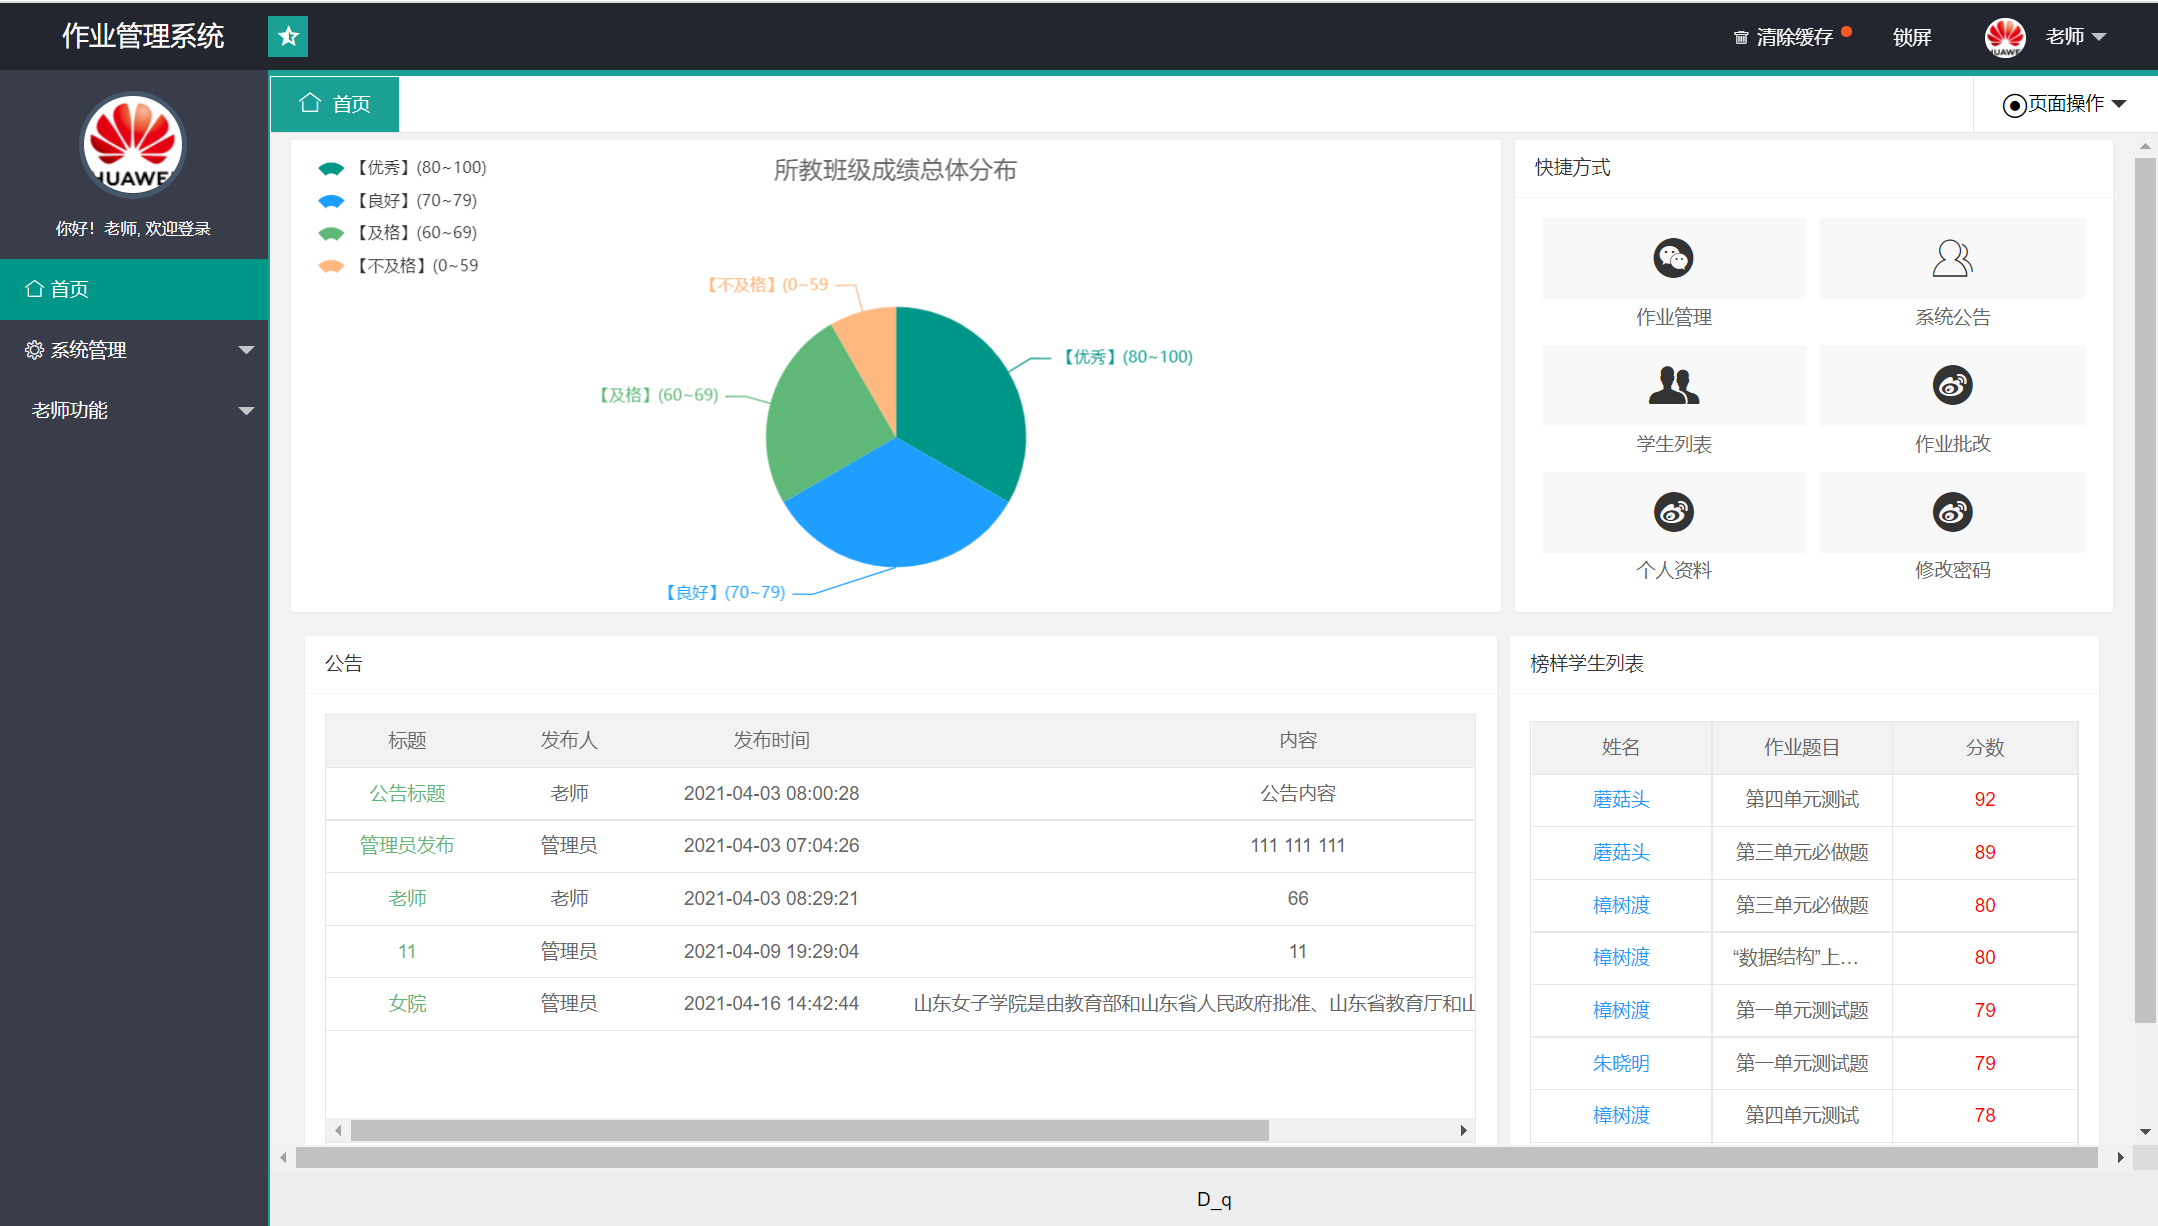This screenshot has width=2158, height=1226.
Task: Open 学生列表 group shortcut icon
Action: click(1673, 385)
